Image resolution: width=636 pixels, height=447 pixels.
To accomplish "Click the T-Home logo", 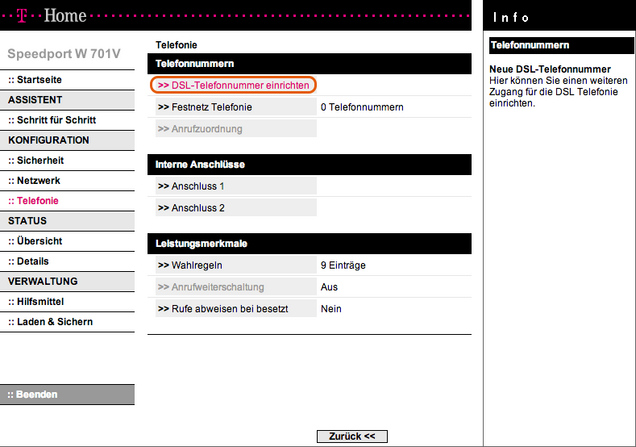I will click(x=48, y=16).
